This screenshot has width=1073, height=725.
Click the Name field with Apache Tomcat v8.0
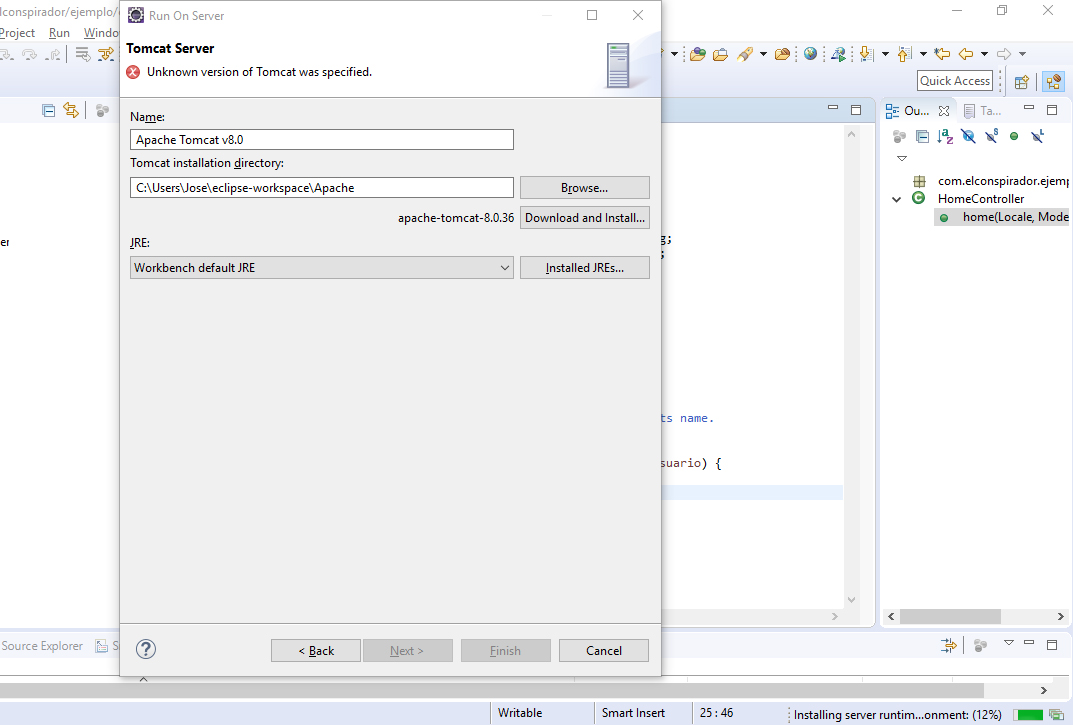(322, 140)
